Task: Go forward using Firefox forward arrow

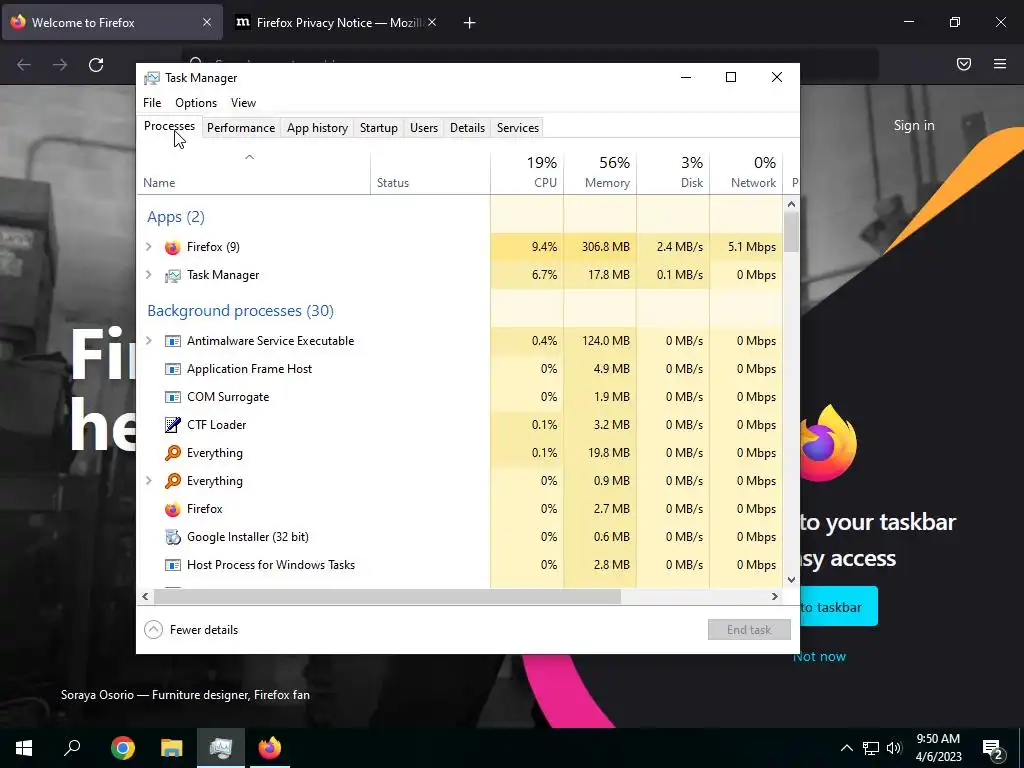Action: (60, 65)
